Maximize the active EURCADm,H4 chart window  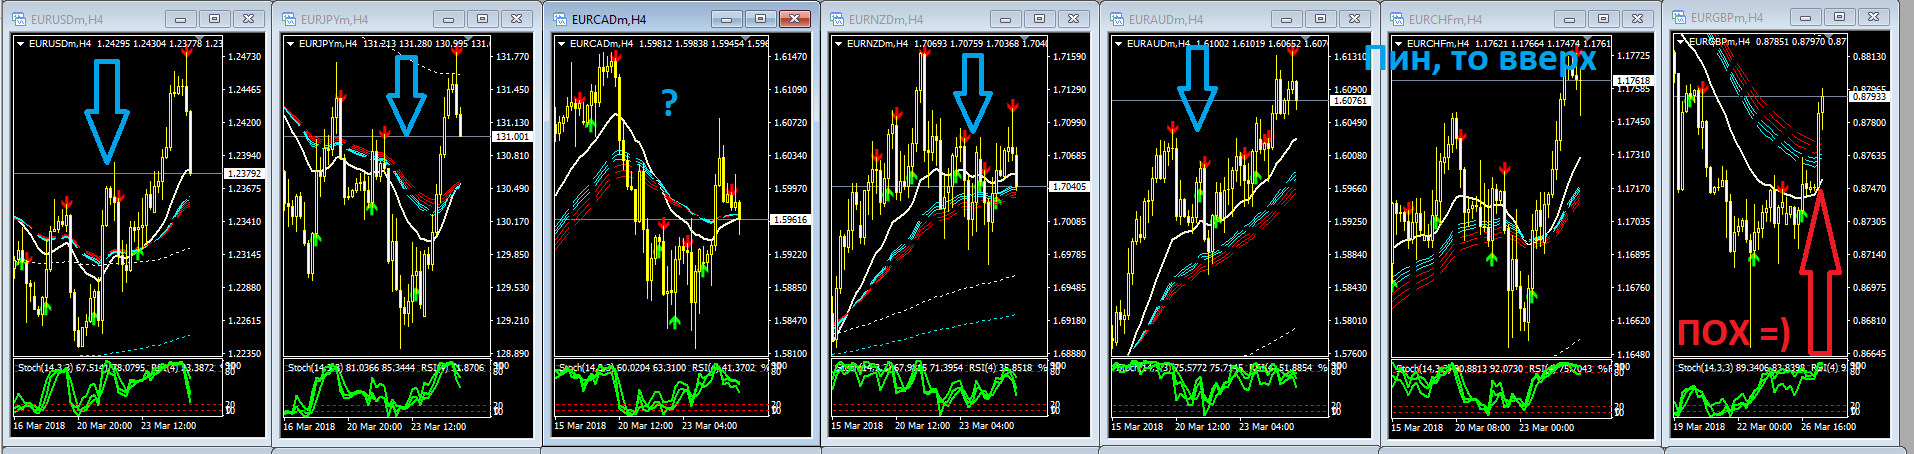coord(761,19)
